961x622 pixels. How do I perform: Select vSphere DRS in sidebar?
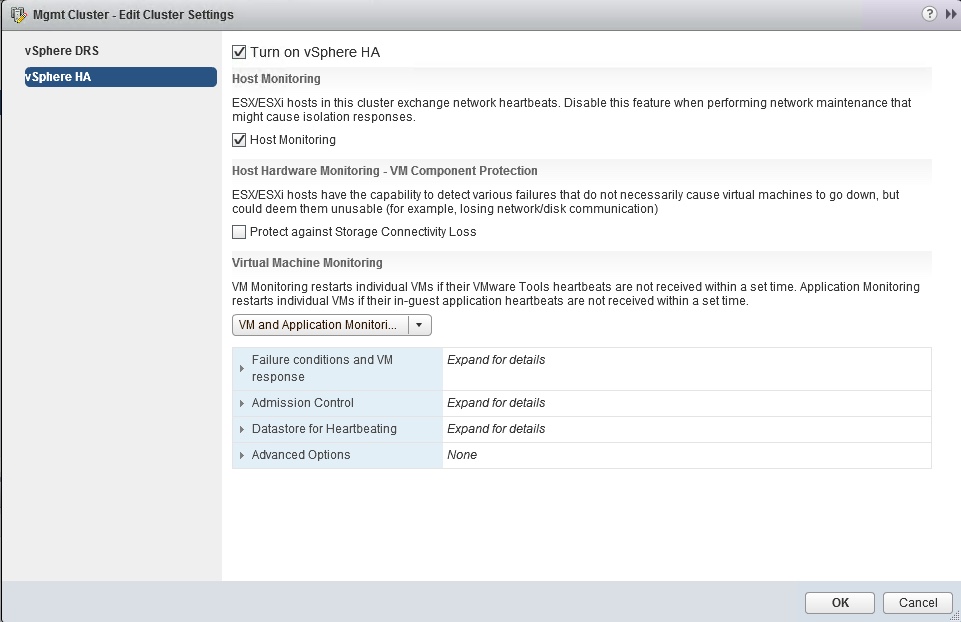tap(62, 51)
